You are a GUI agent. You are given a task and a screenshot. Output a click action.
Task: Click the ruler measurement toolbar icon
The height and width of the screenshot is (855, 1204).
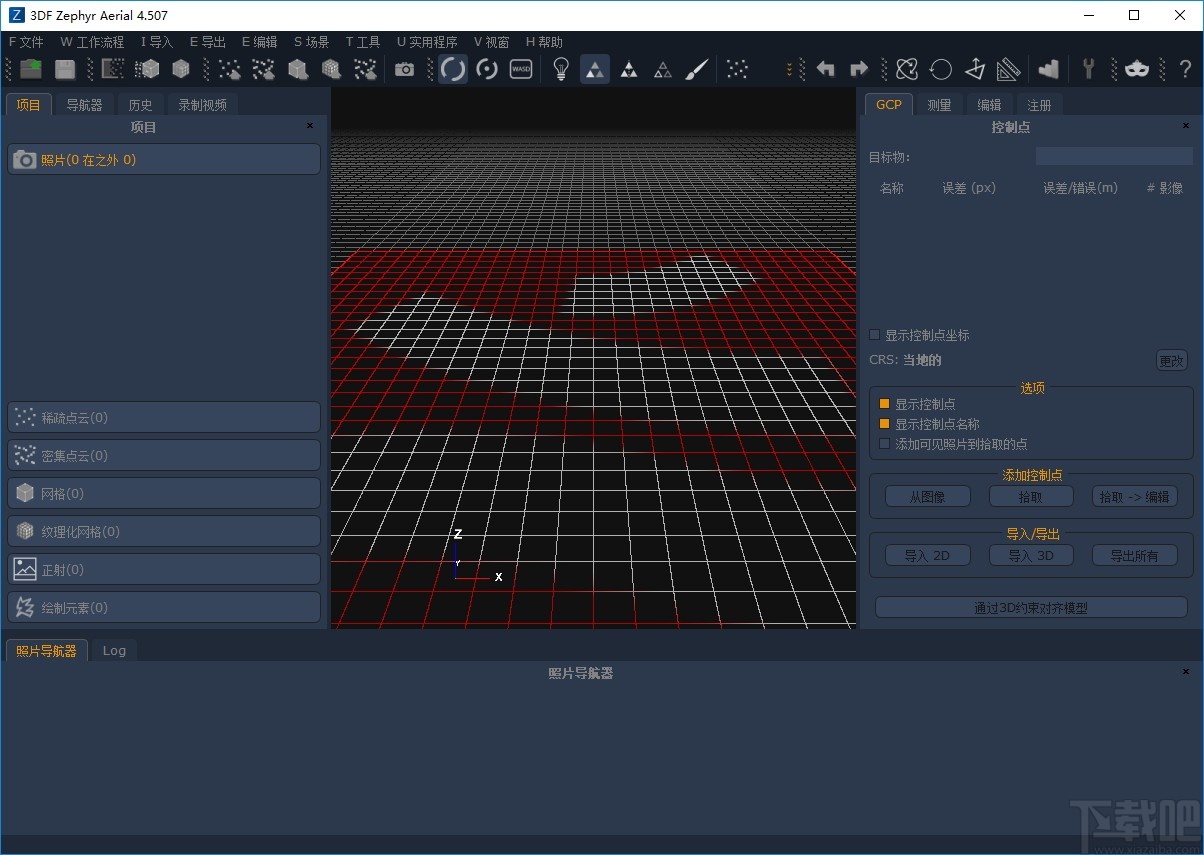click(x=1008, y=68)
